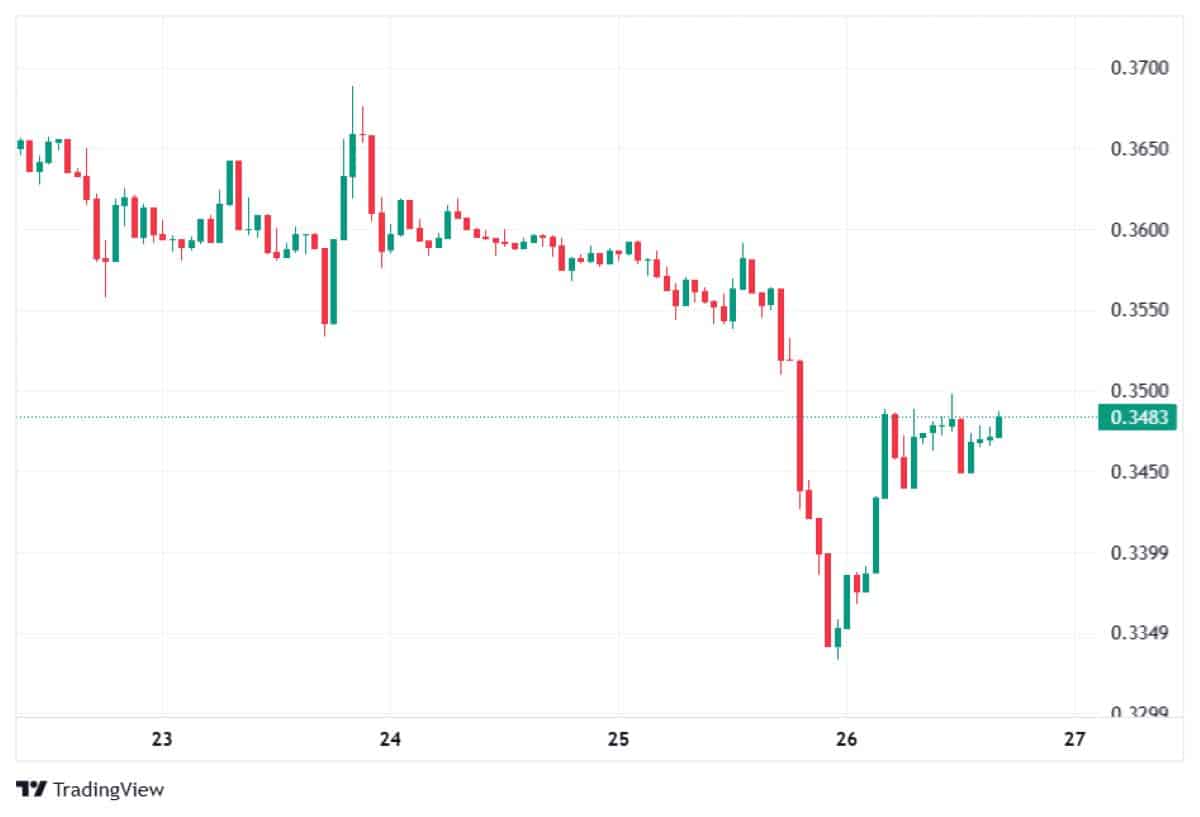This screenshot has width=1200, height=817.
Task: Click the green 0.3483 current price tag
Action: 1138,417
